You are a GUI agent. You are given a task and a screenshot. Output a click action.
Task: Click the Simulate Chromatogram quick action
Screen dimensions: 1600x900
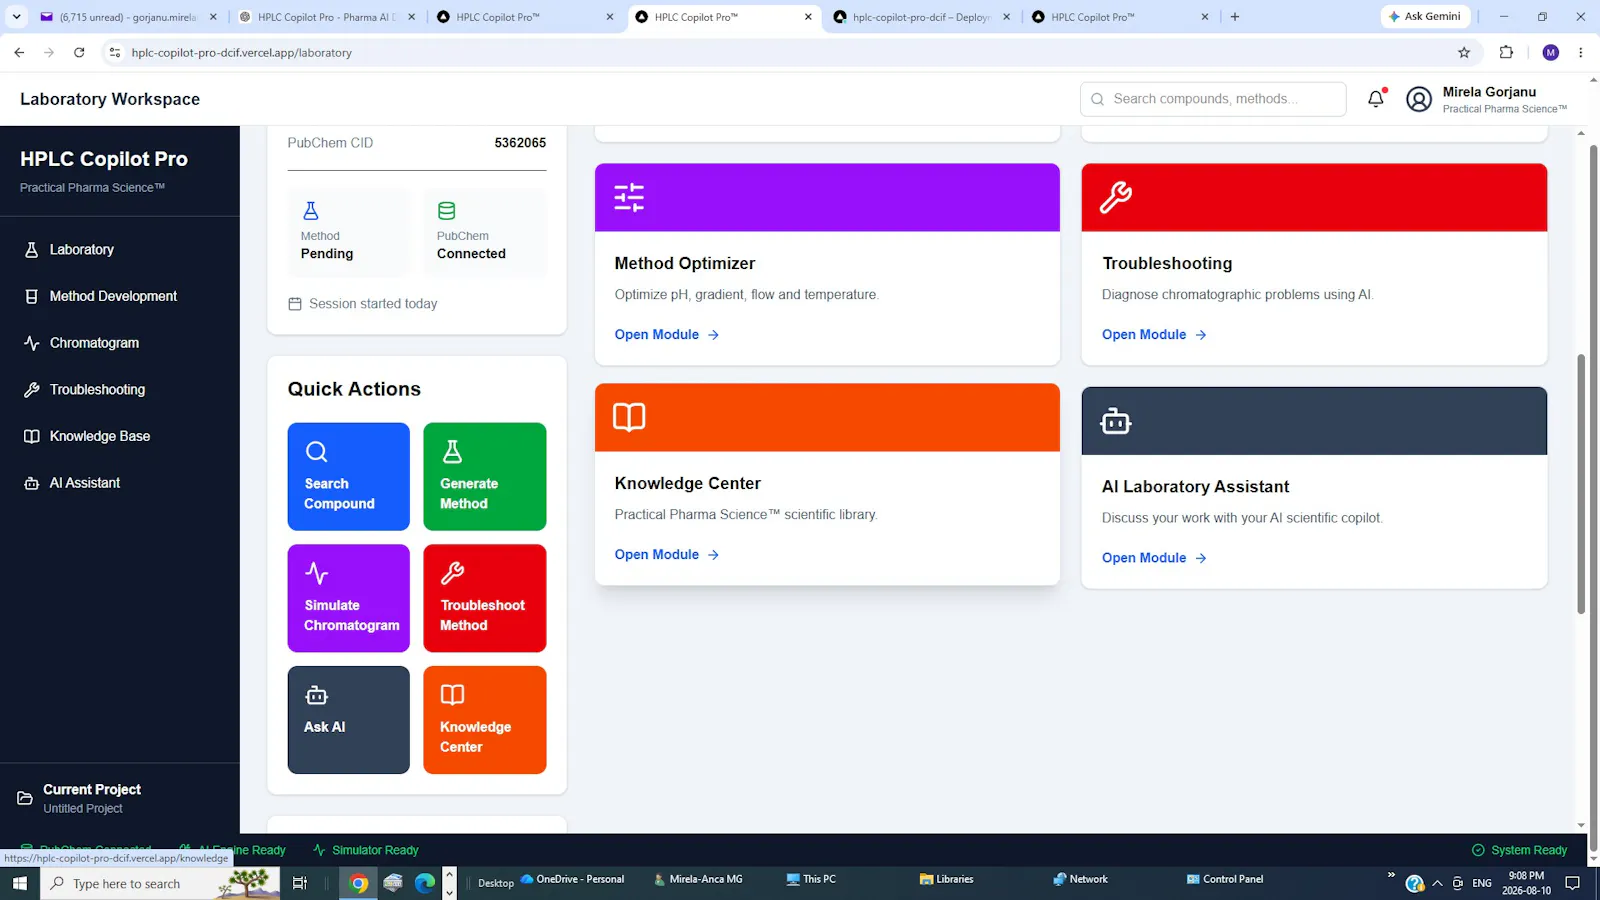[x=349, y=598]
